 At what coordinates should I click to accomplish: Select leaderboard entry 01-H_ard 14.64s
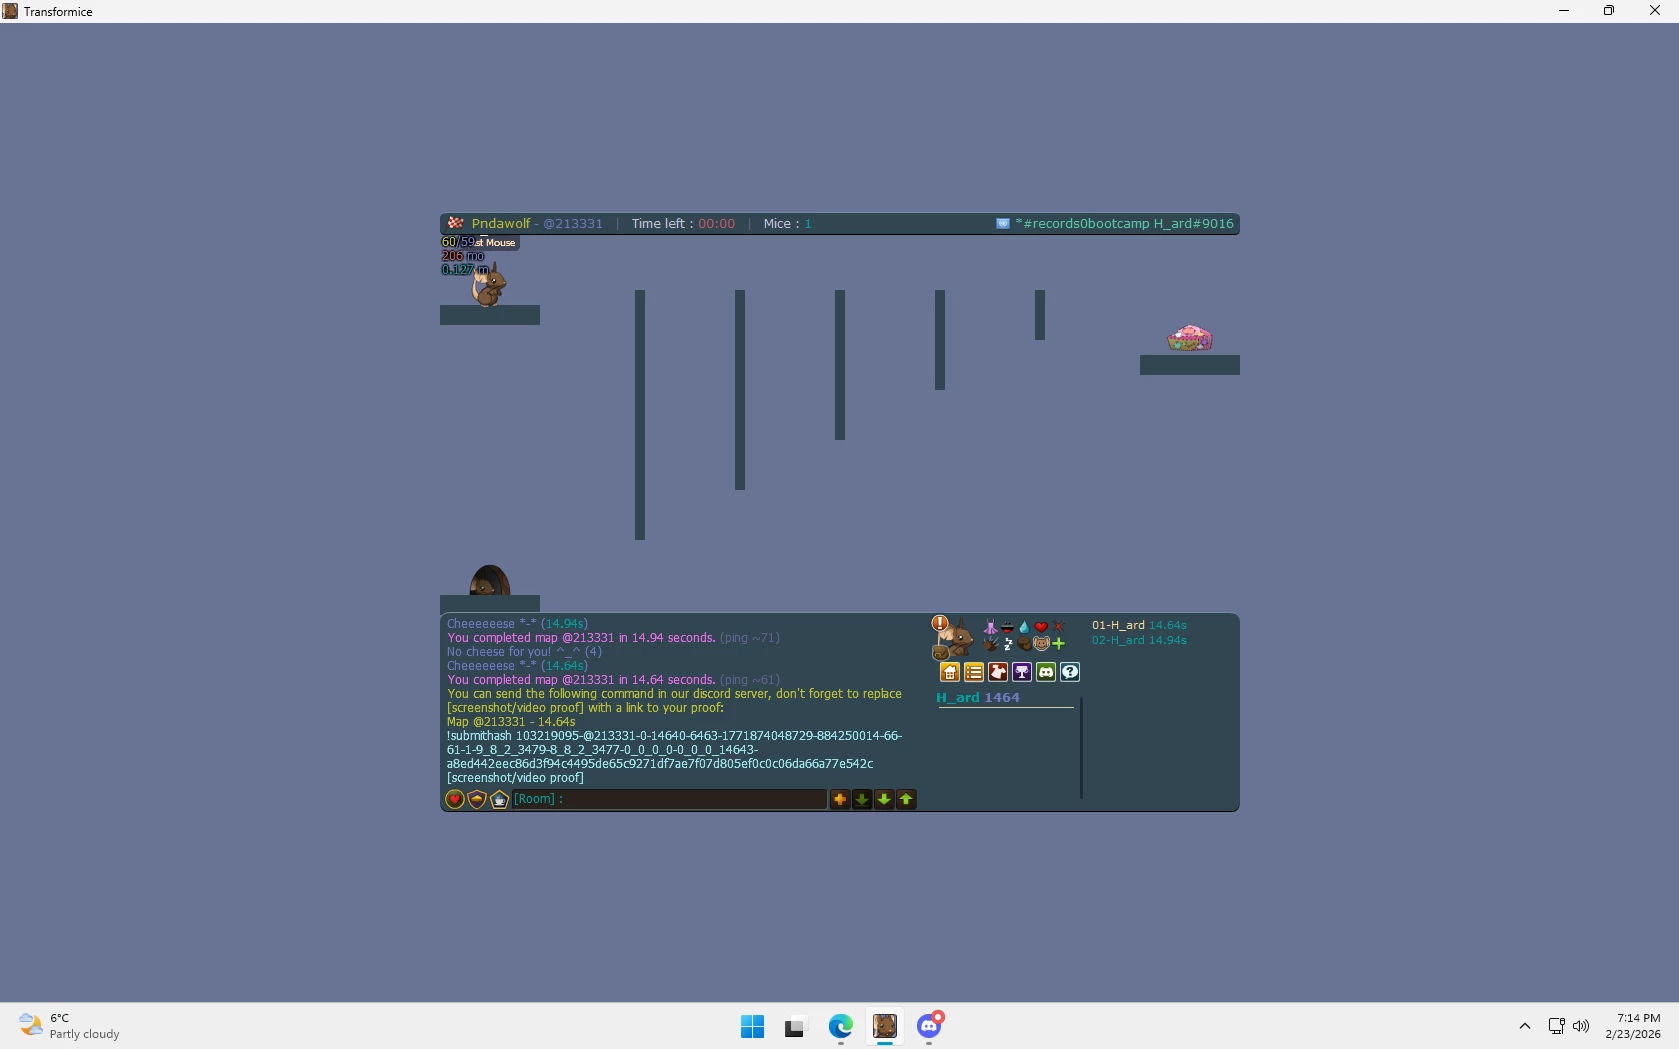[x=1139, y=625]
